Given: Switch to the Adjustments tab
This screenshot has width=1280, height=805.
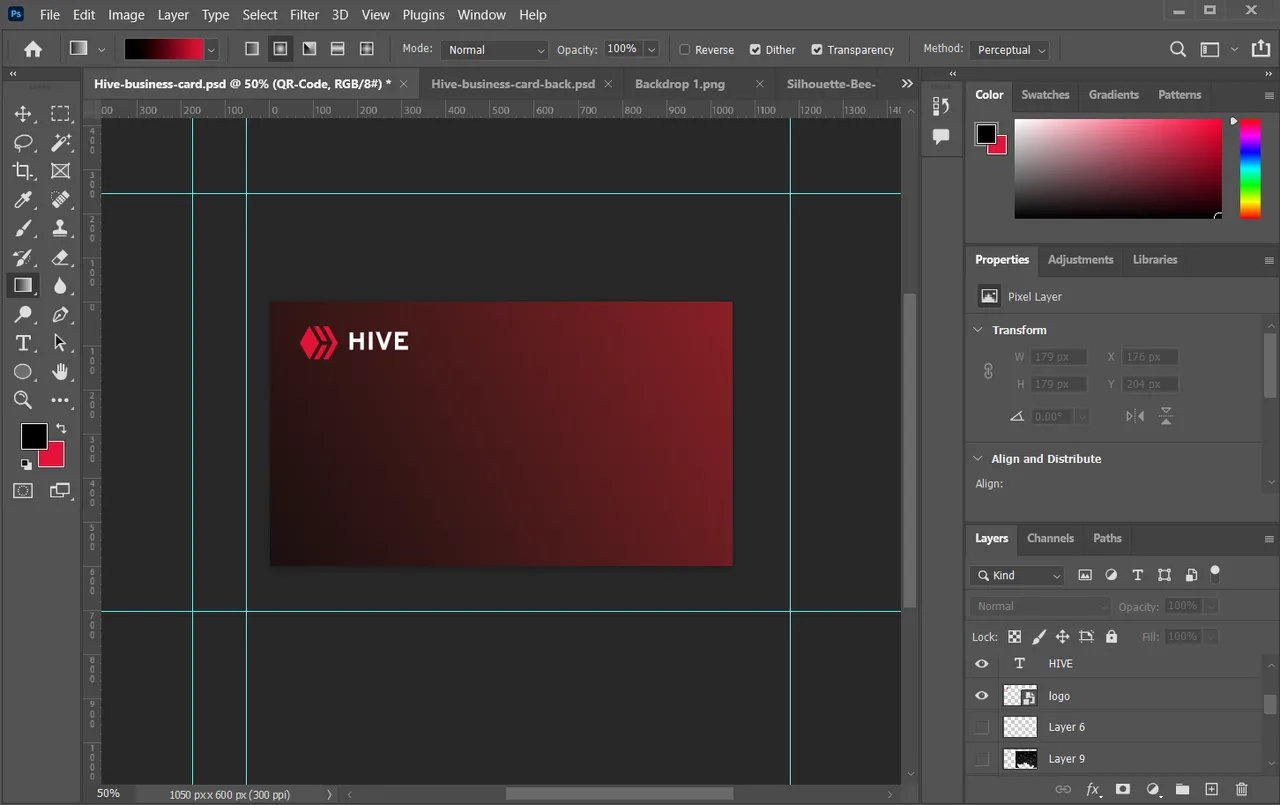Looking at the screenshot, I should [x=1080, y=260].
